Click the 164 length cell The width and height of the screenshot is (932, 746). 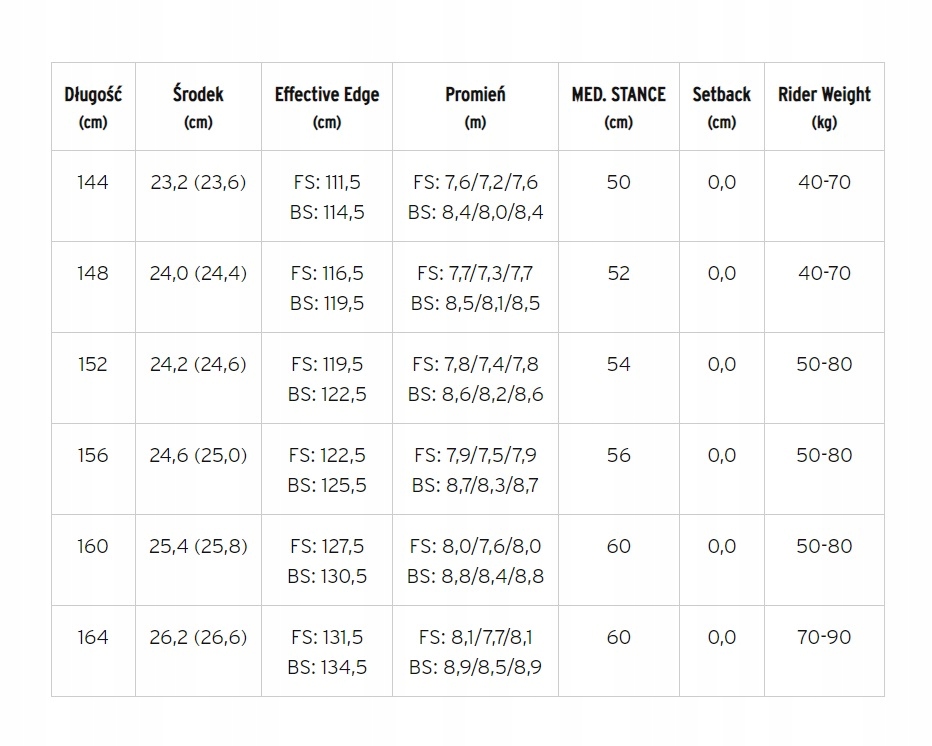coord(93,637)
